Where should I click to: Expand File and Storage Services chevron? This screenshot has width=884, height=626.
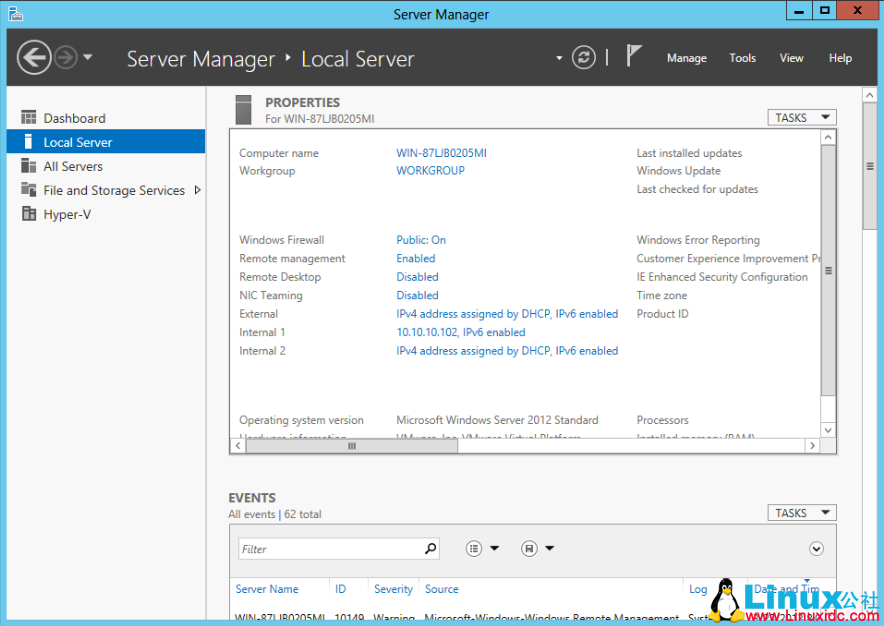(198, 190)
